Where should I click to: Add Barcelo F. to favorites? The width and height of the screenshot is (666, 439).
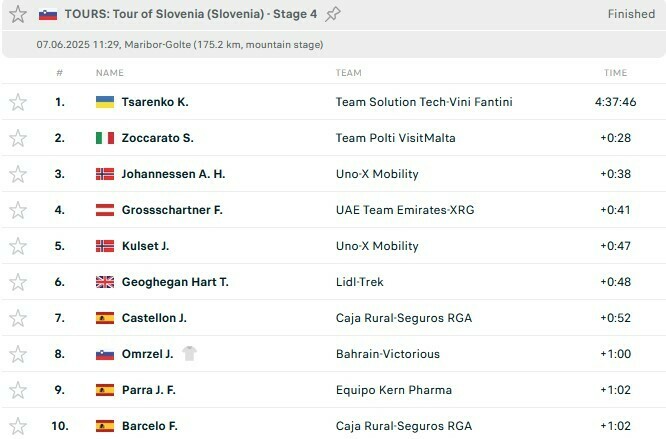click(x=17, y=426)
